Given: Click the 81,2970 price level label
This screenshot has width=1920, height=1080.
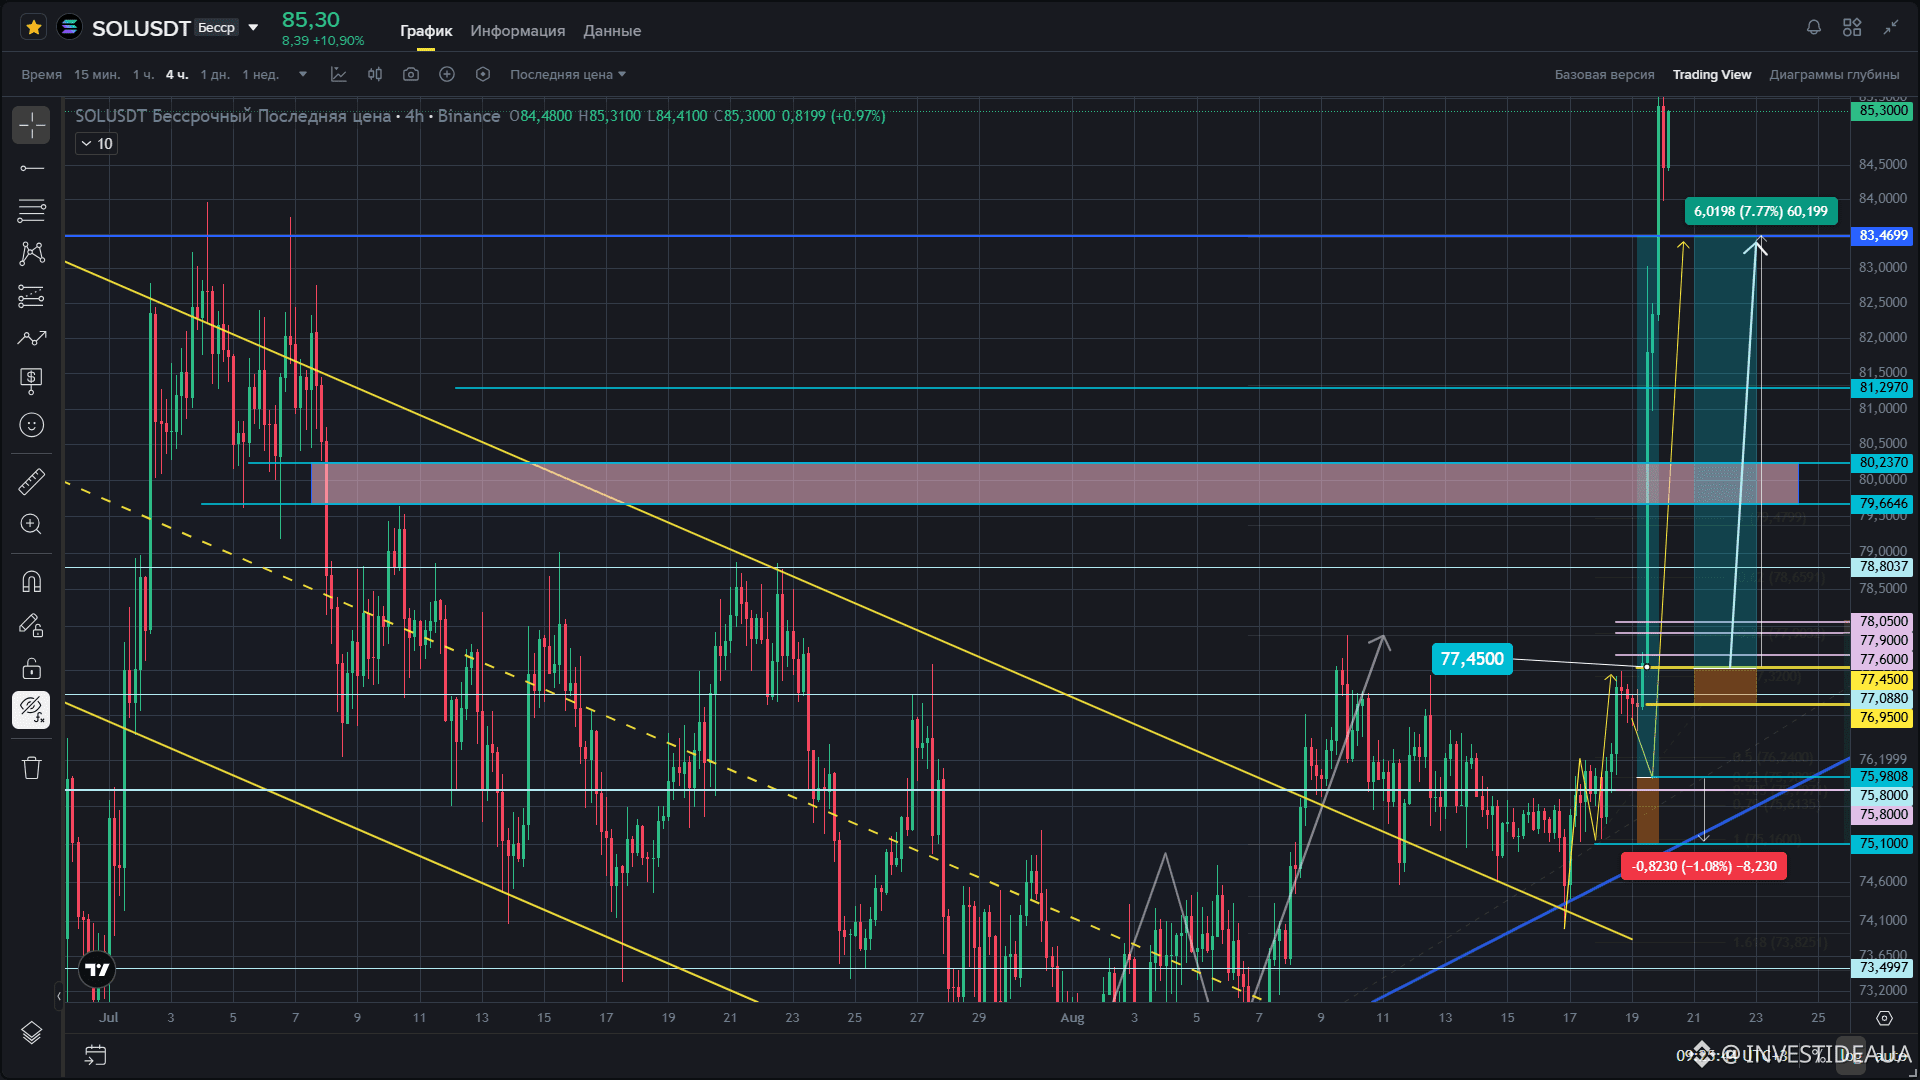Looking at the screenshot, I should 1883,388.
